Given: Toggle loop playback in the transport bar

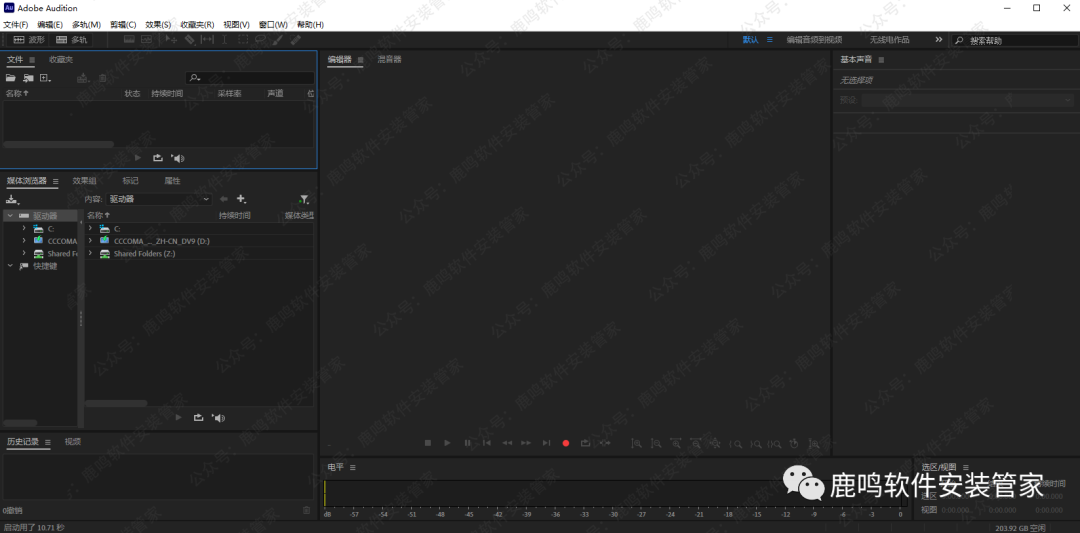Looking at the screenshot, I should tap(585, 443).
